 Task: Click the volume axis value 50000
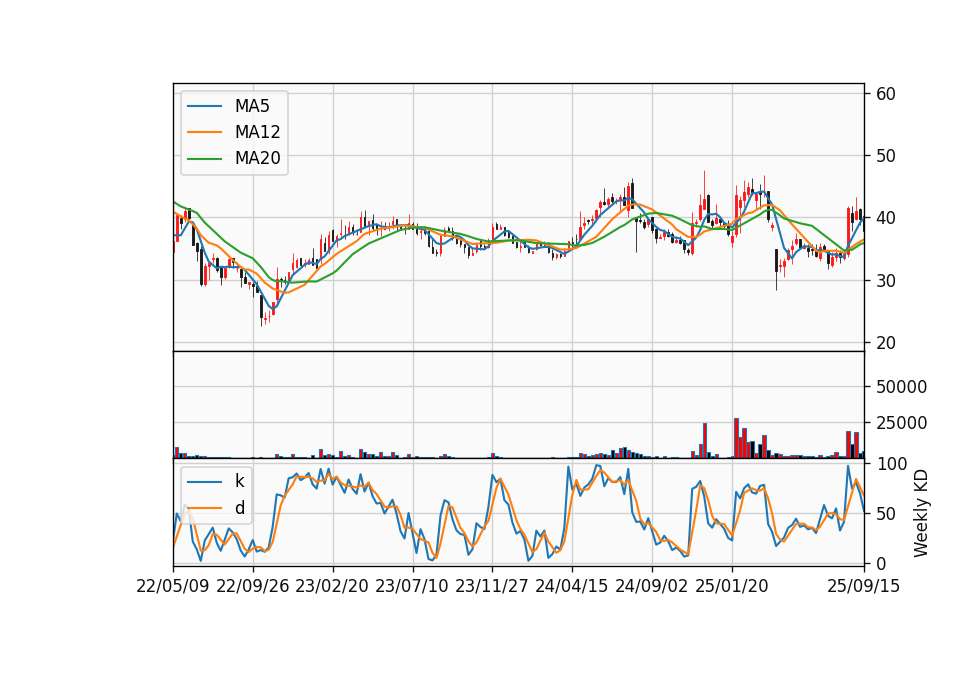click(x=901, y=387)
